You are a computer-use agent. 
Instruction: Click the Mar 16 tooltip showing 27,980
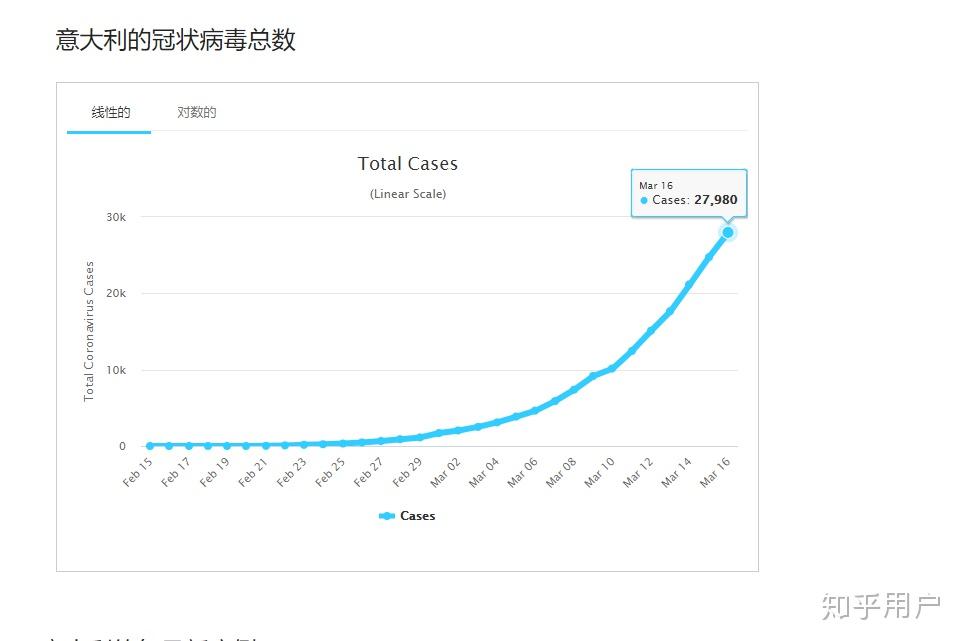pyautogui.click(x=689, y=193)
